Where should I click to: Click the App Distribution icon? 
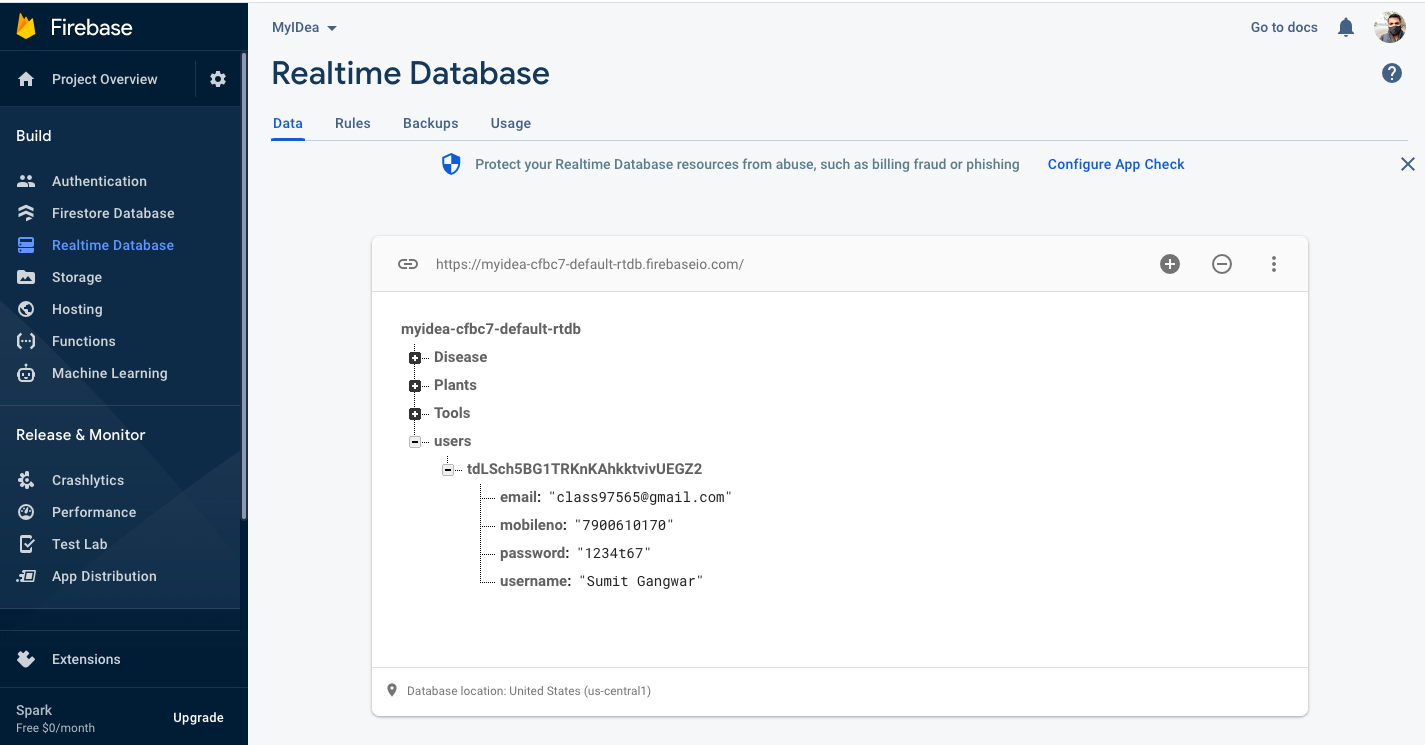click(26, 576)
